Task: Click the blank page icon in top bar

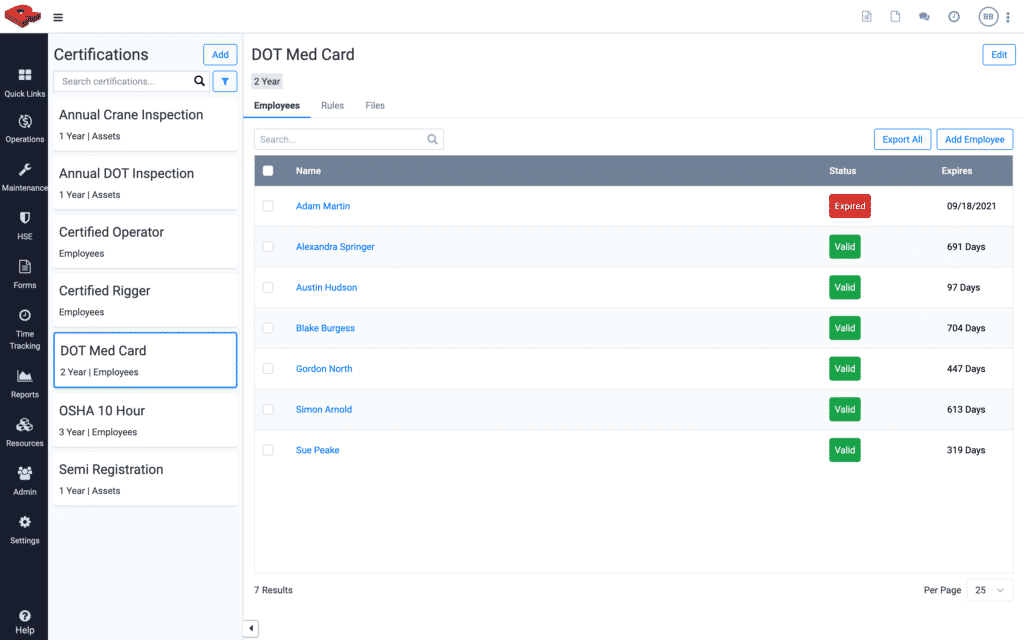Action: point(895,16)
